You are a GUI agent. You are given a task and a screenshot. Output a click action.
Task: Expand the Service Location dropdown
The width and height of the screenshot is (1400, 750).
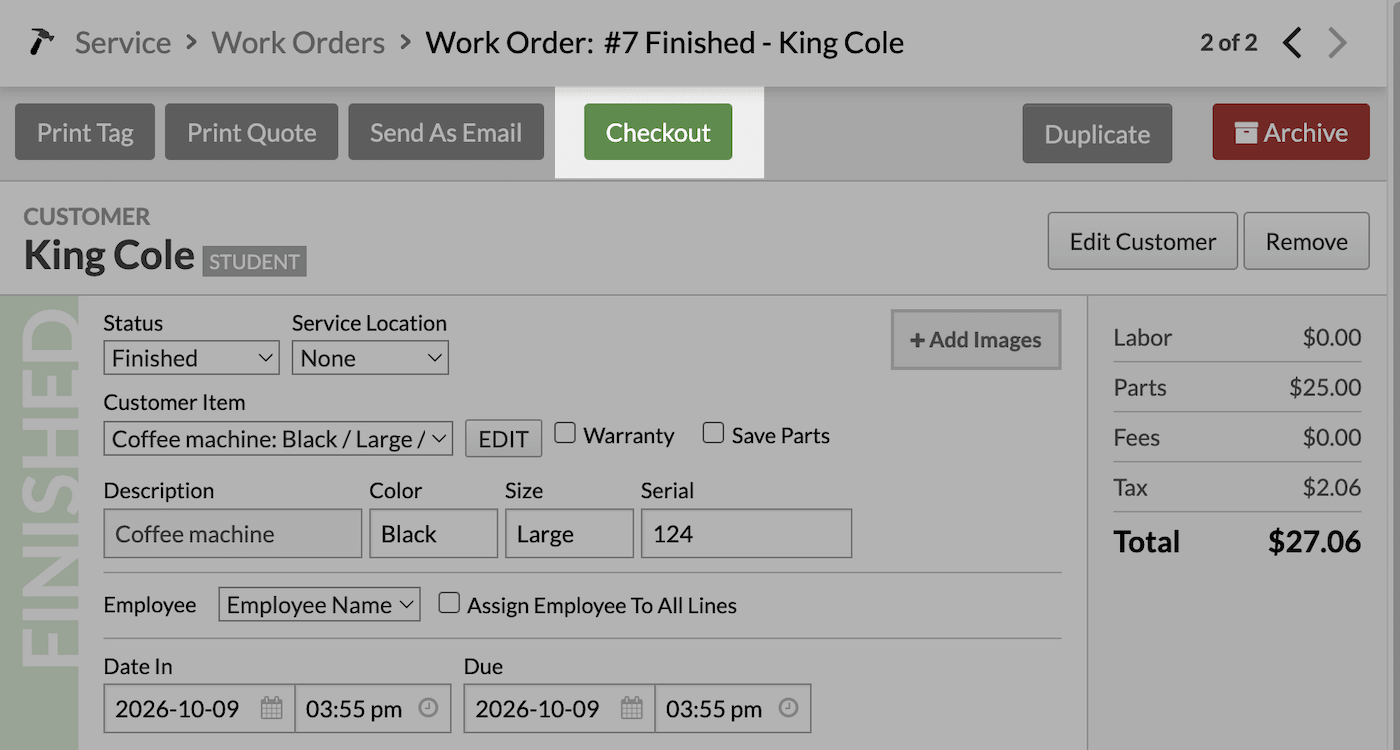370,358
